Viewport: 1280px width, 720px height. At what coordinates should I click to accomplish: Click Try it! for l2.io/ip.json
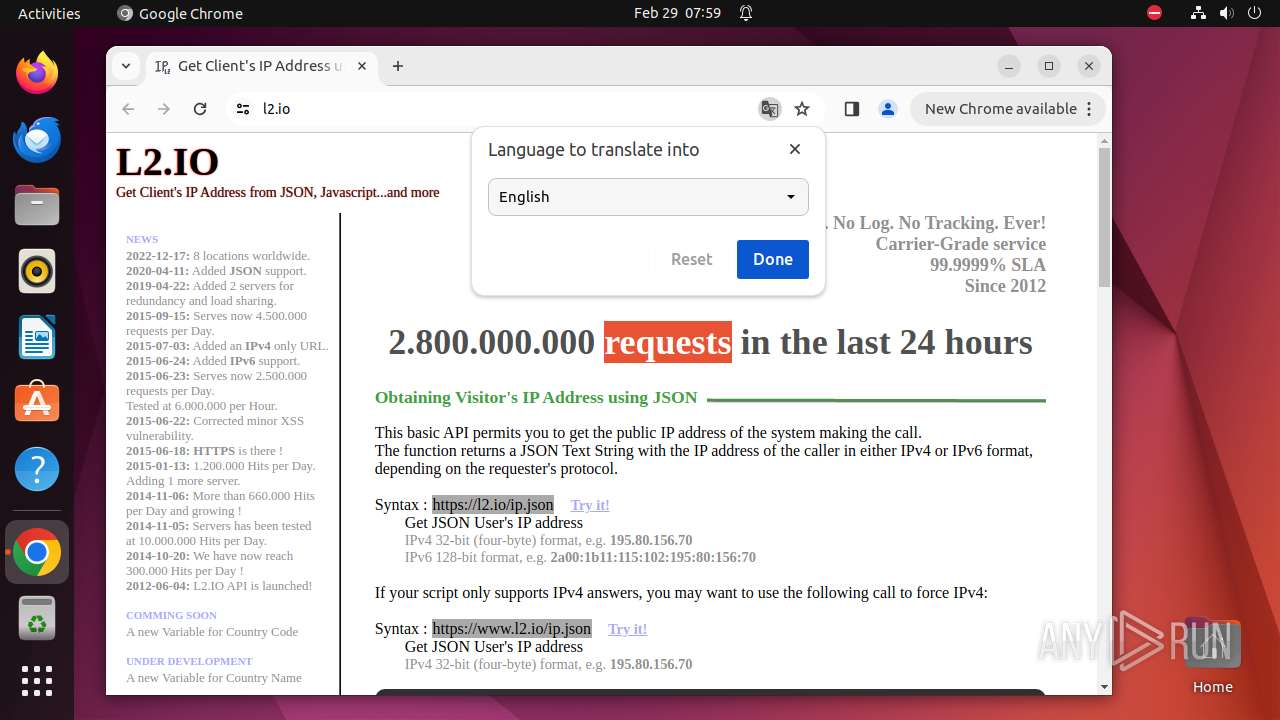[x=590, y=505]
